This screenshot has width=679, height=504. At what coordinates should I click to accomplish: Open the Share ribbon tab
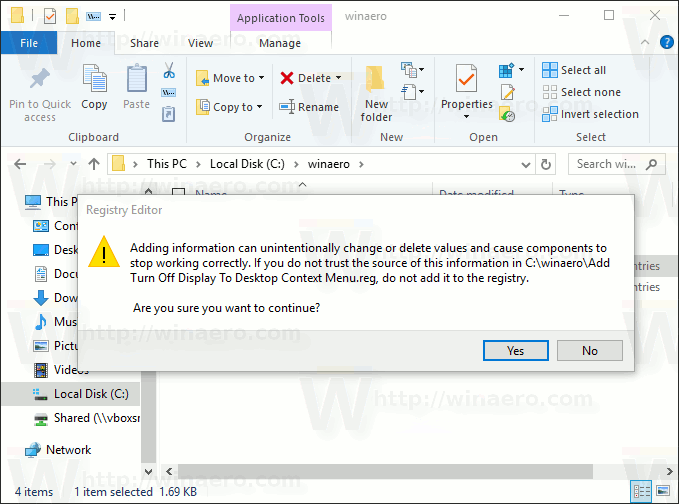point(144,43)
